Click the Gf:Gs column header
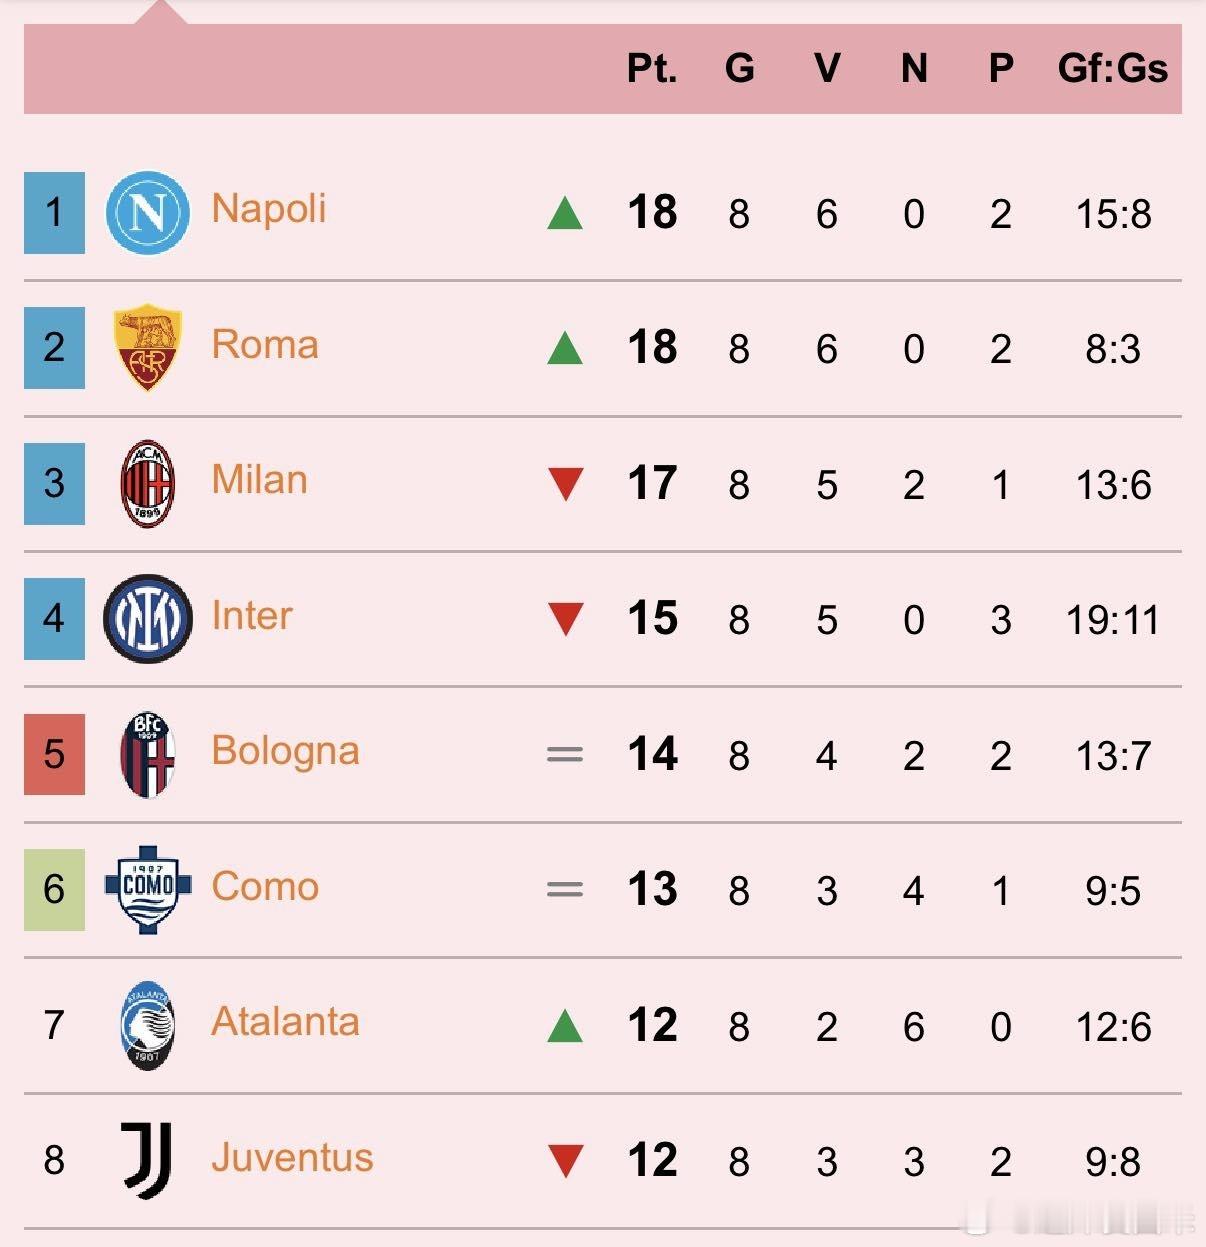The height and width of the screenshot is (1247, 1206). pos(1112,68)
